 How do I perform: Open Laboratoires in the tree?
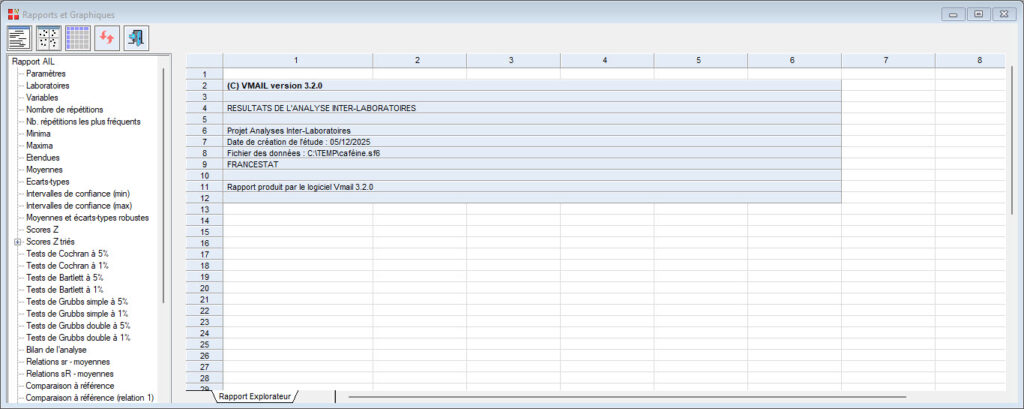point(54,86)
